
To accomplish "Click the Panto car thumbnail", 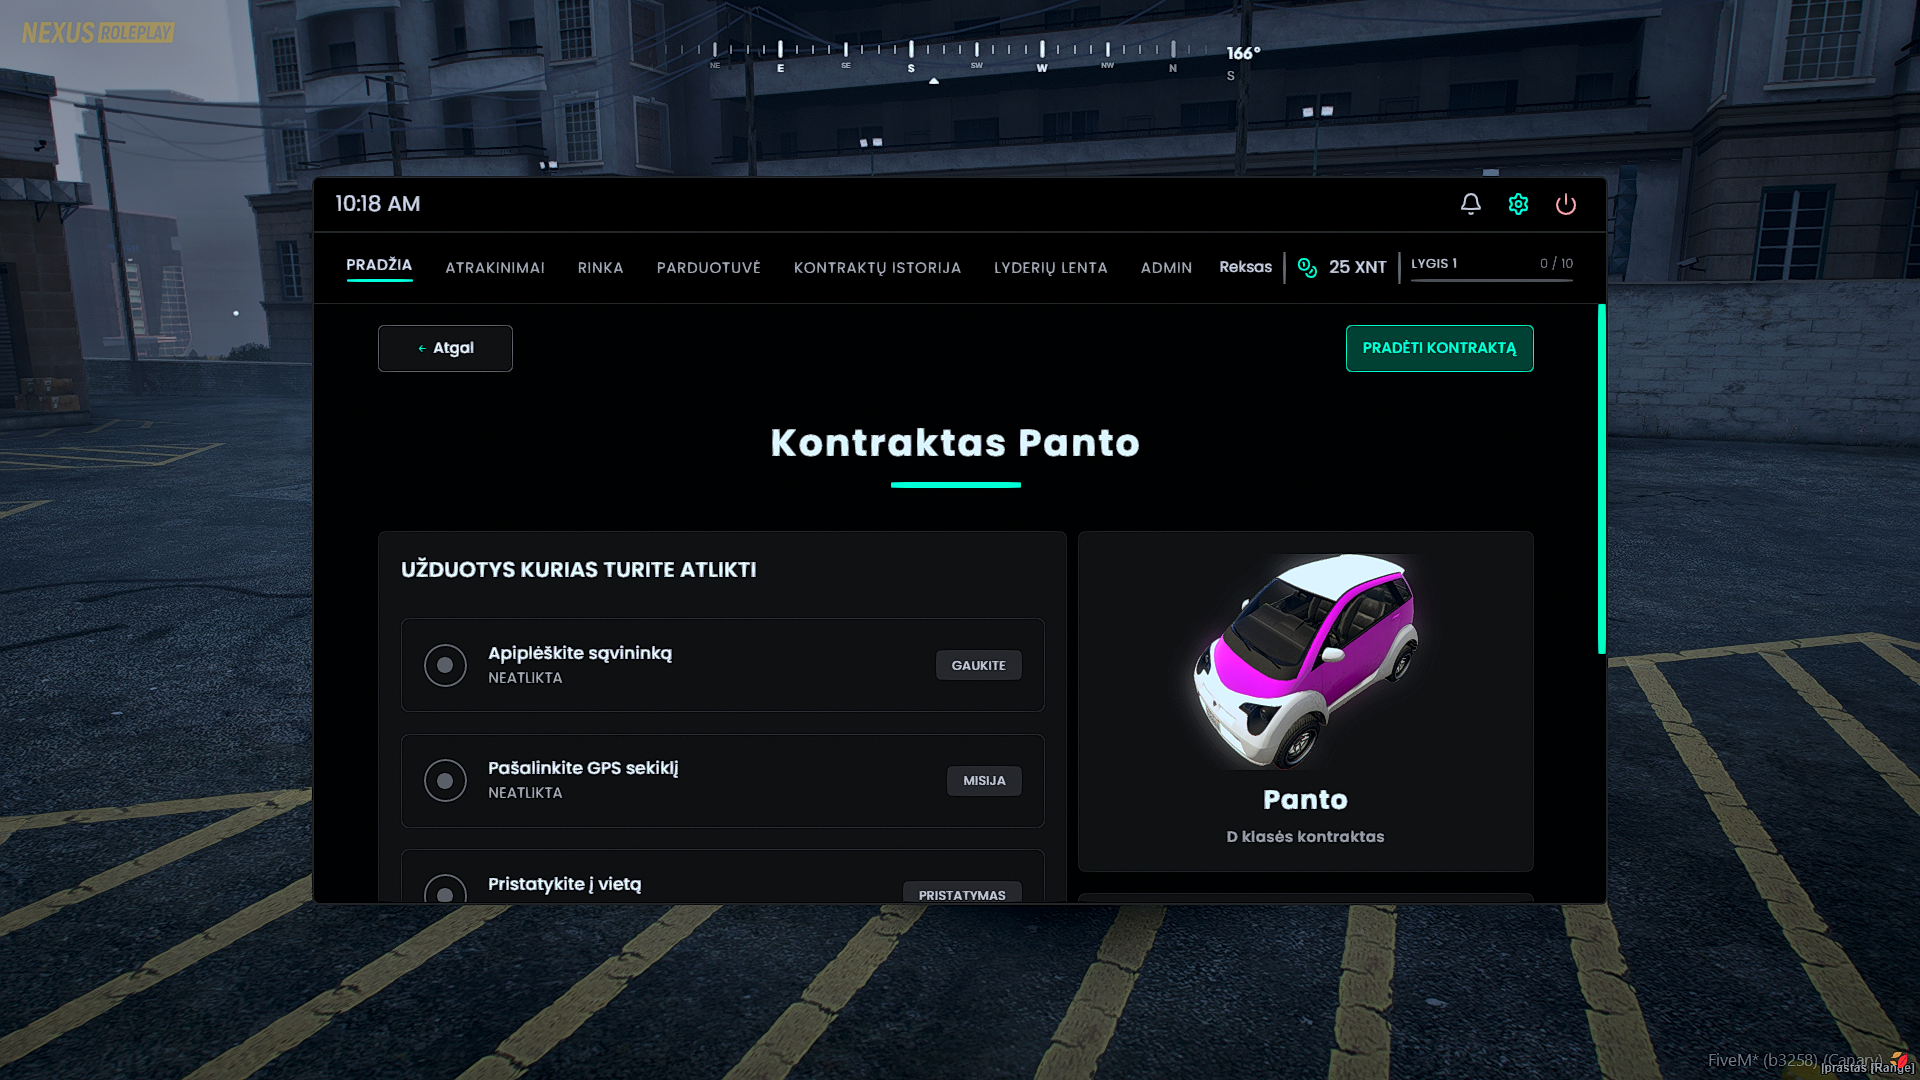I will 1305,661.
